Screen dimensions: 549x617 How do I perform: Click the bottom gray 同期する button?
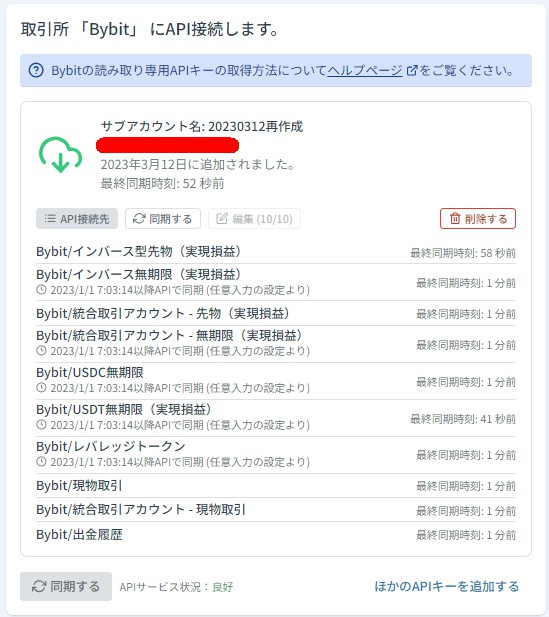tap(66, 586)
